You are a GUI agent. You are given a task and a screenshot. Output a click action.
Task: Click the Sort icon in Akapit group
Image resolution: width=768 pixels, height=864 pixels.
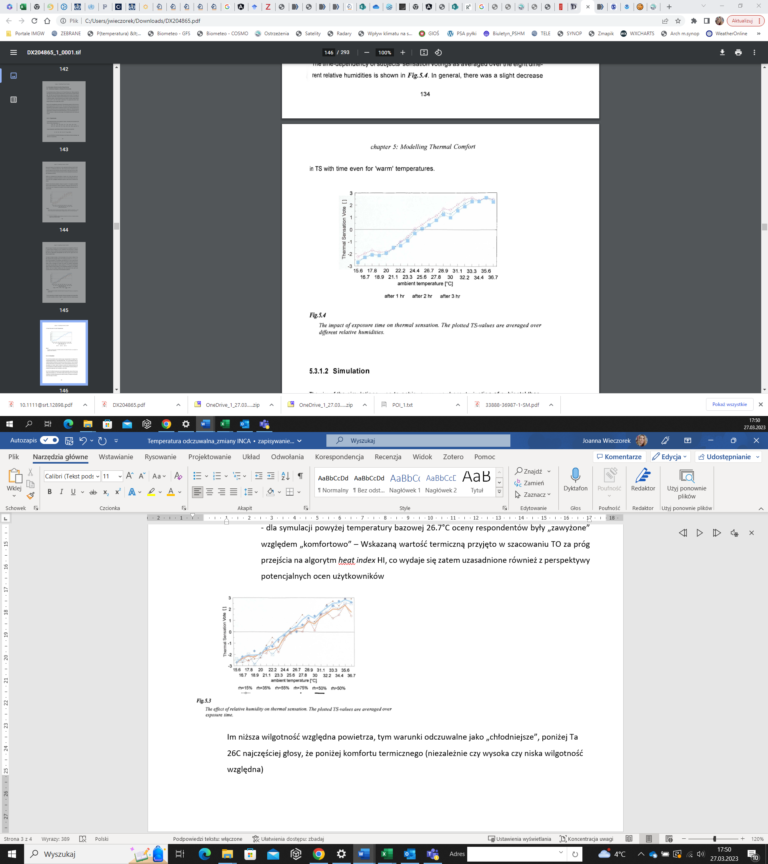(285, 476)
